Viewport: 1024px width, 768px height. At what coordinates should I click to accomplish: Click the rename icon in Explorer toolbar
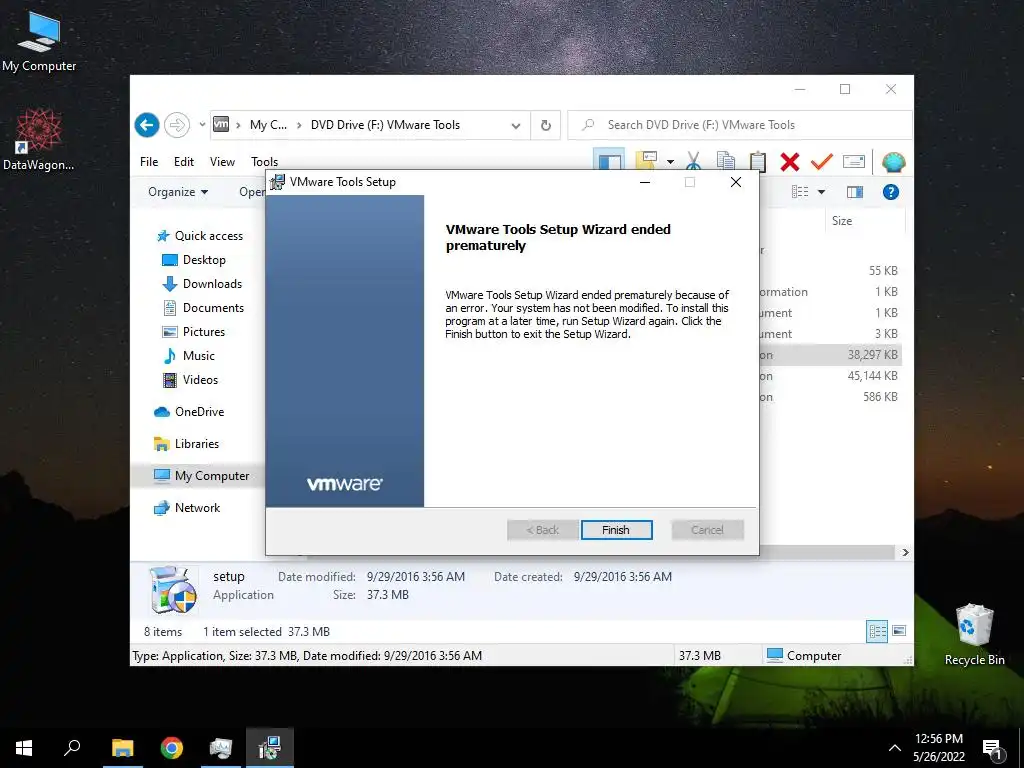pos(854,161)
